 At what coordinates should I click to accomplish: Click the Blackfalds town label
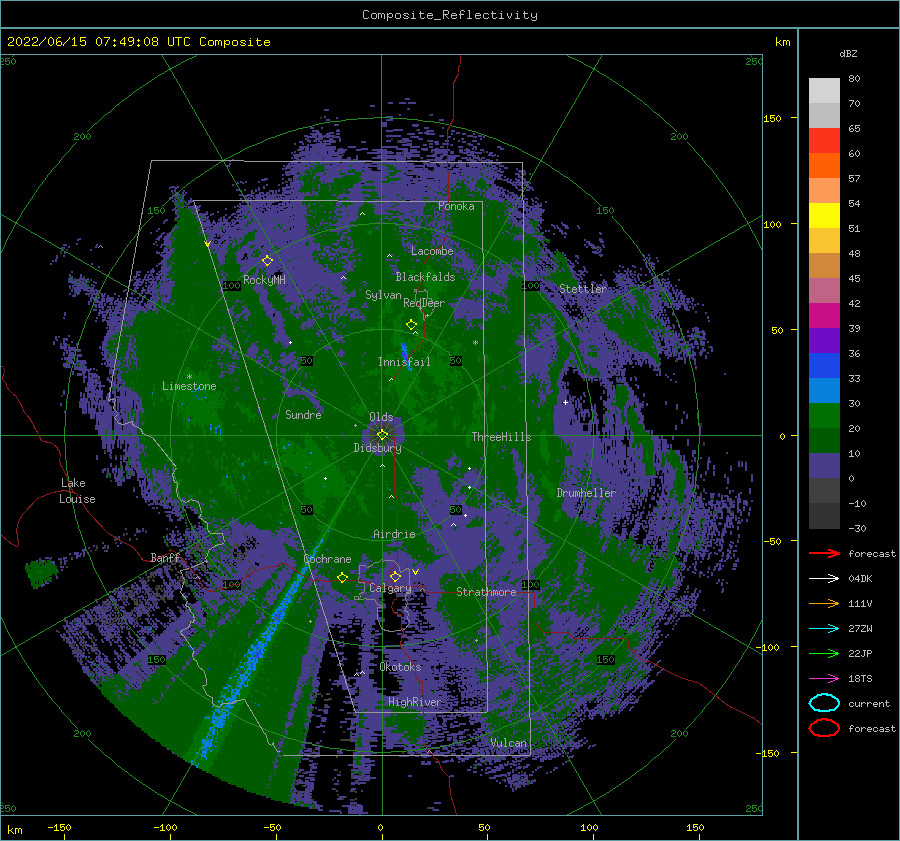coord(425,277)
